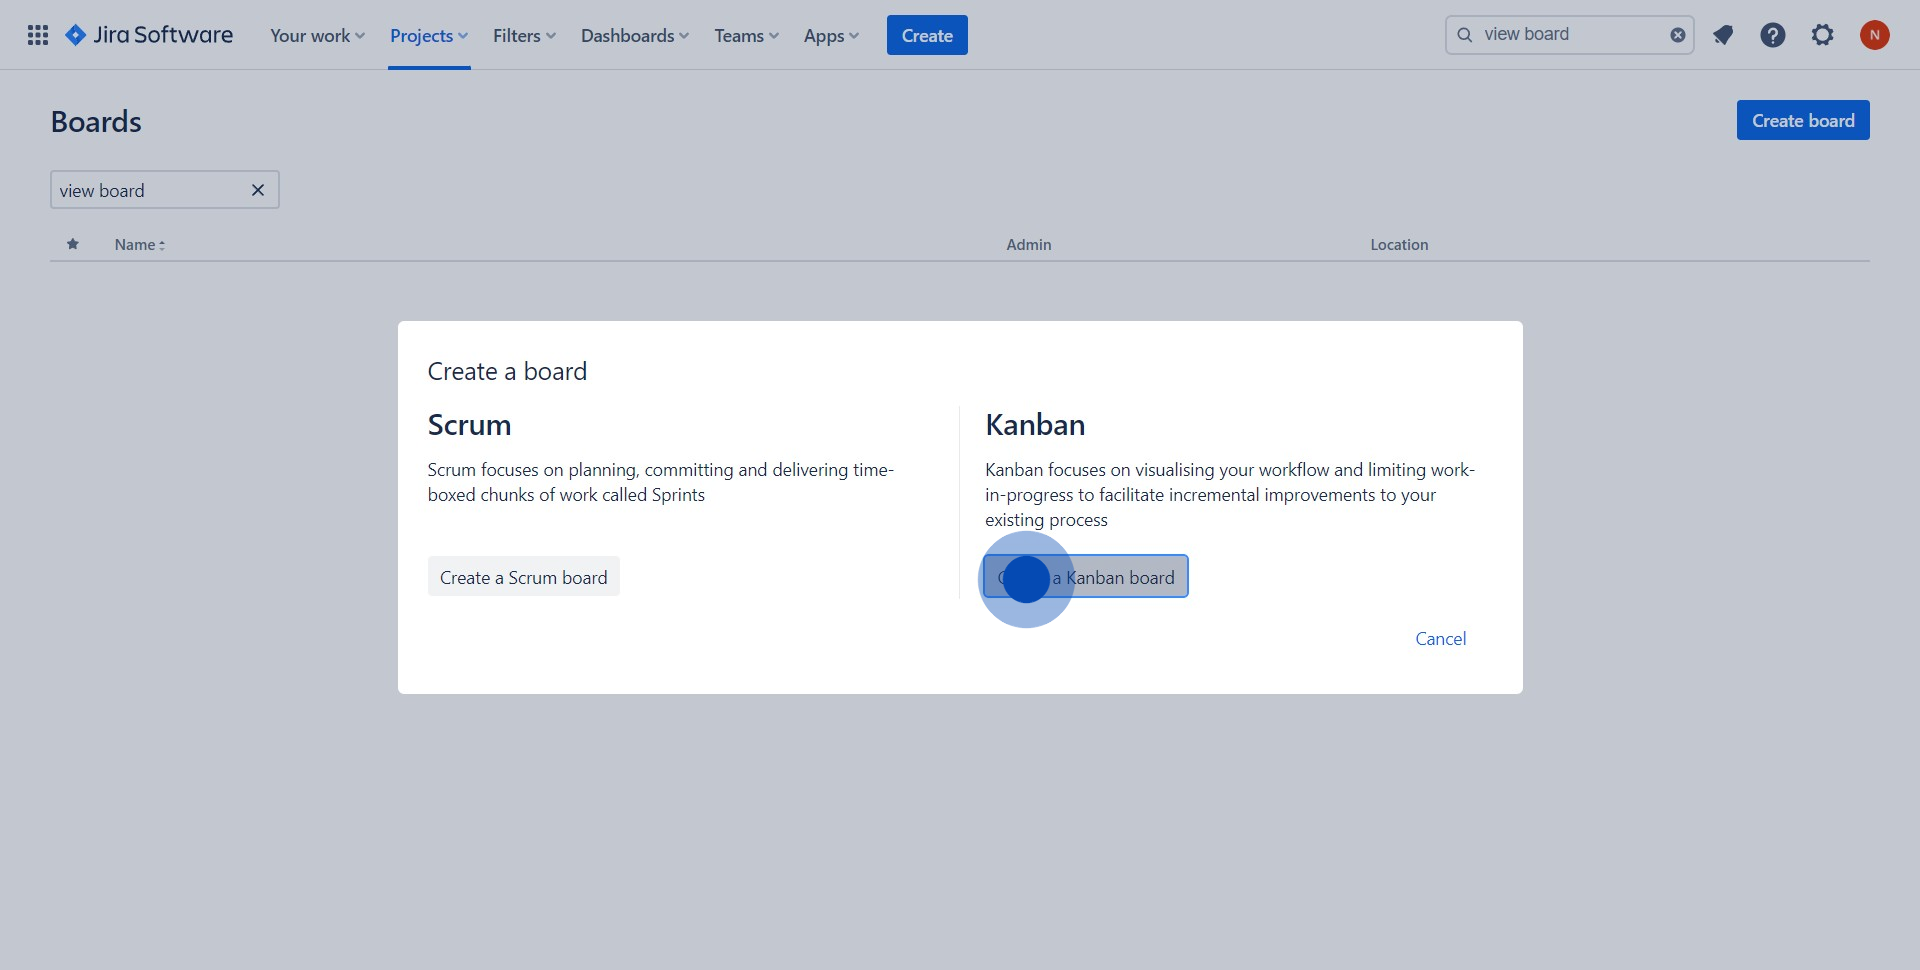1920x970 pixels.
Task: Open the Dashboards dropdown
Action: 633,35
